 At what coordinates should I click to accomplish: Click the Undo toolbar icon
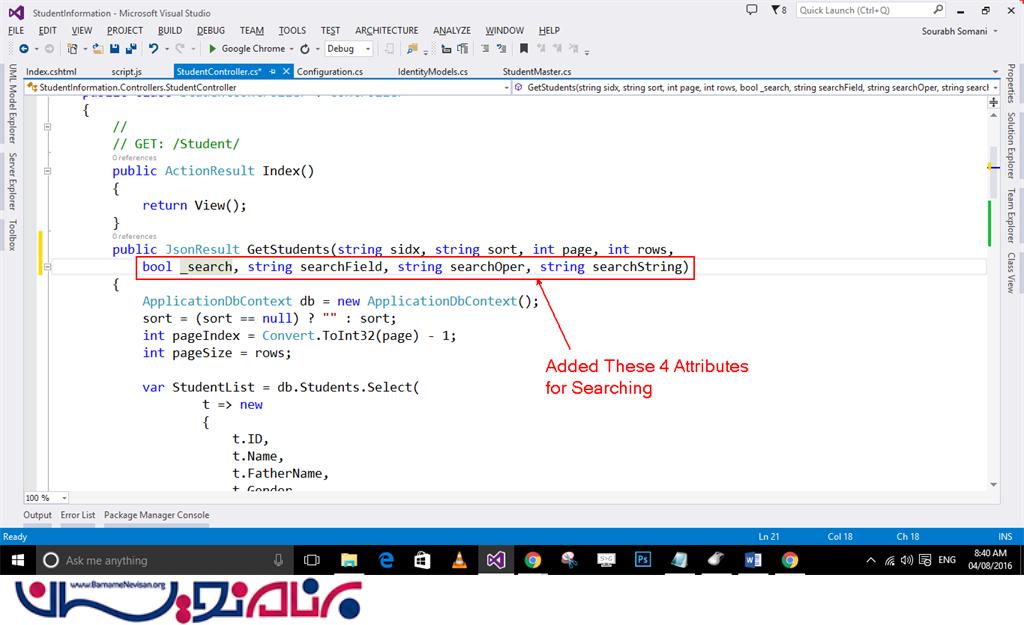click(x=153, y=48)
